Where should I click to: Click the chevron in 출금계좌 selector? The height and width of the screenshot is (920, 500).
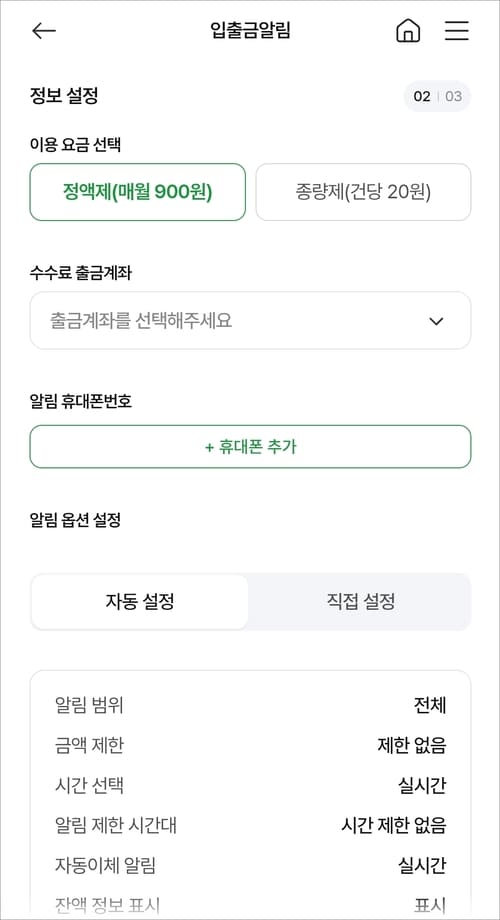pyautogui.click(x=436, y=321)
